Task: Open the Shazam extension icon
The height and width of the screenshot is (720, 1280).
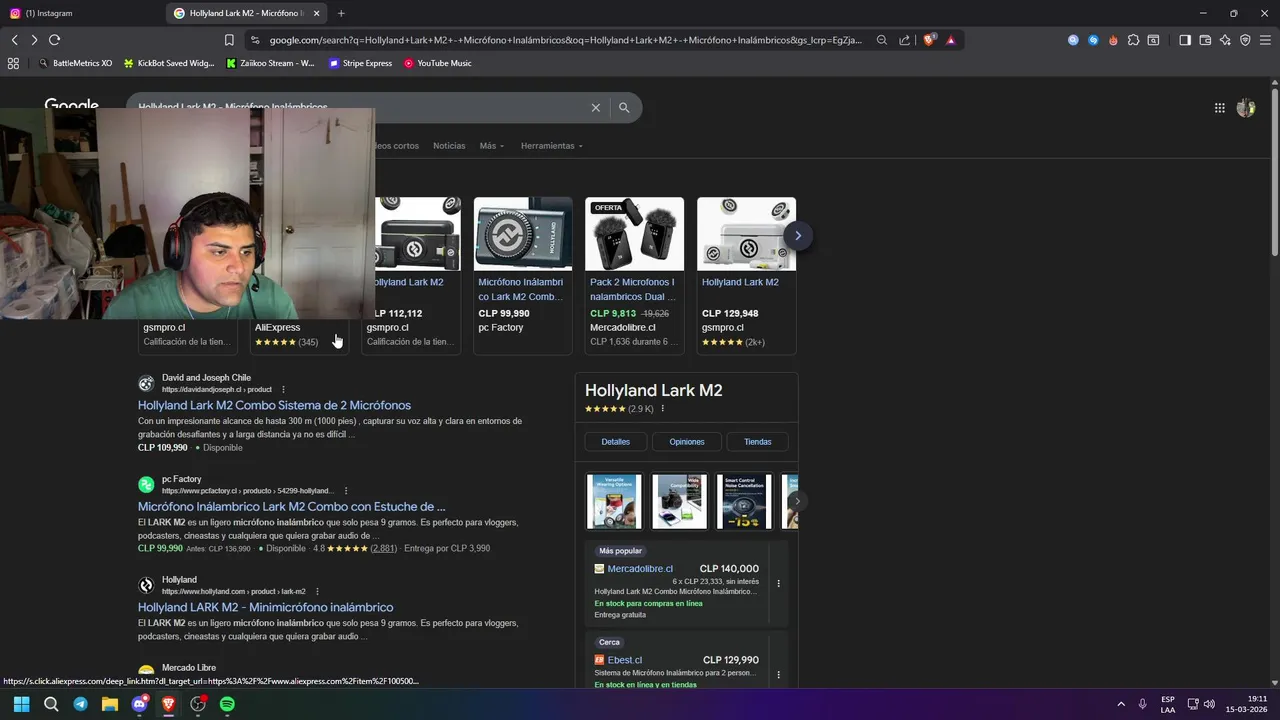Action: point(1093,40)
